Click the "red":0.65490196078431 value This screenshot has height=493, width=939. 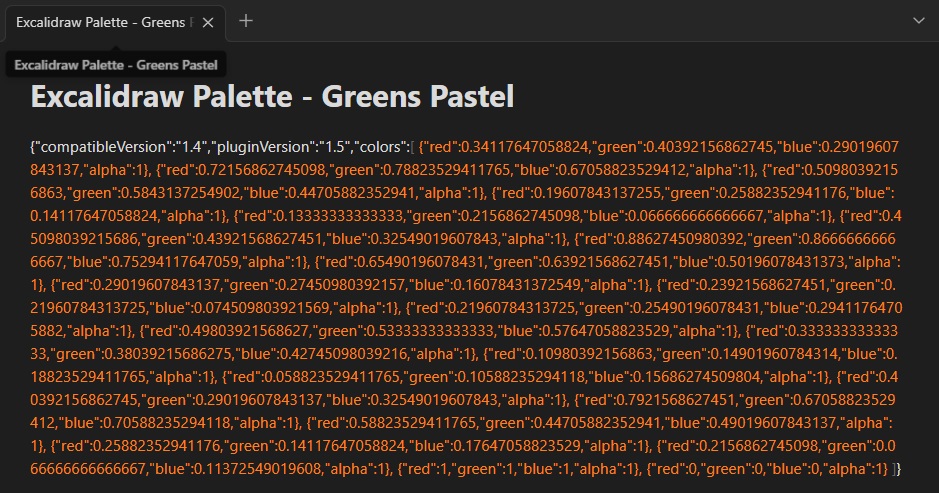click(404, 262)
